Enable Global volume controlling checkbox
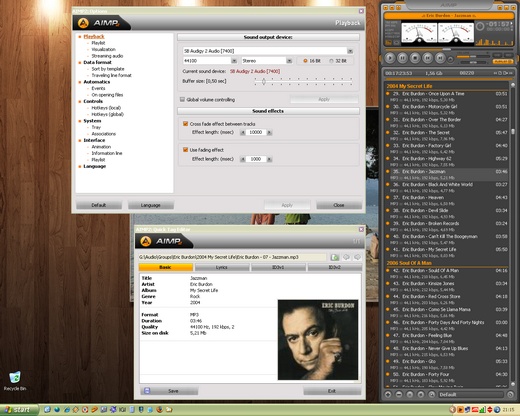520x416 pixels. point(182,99)
